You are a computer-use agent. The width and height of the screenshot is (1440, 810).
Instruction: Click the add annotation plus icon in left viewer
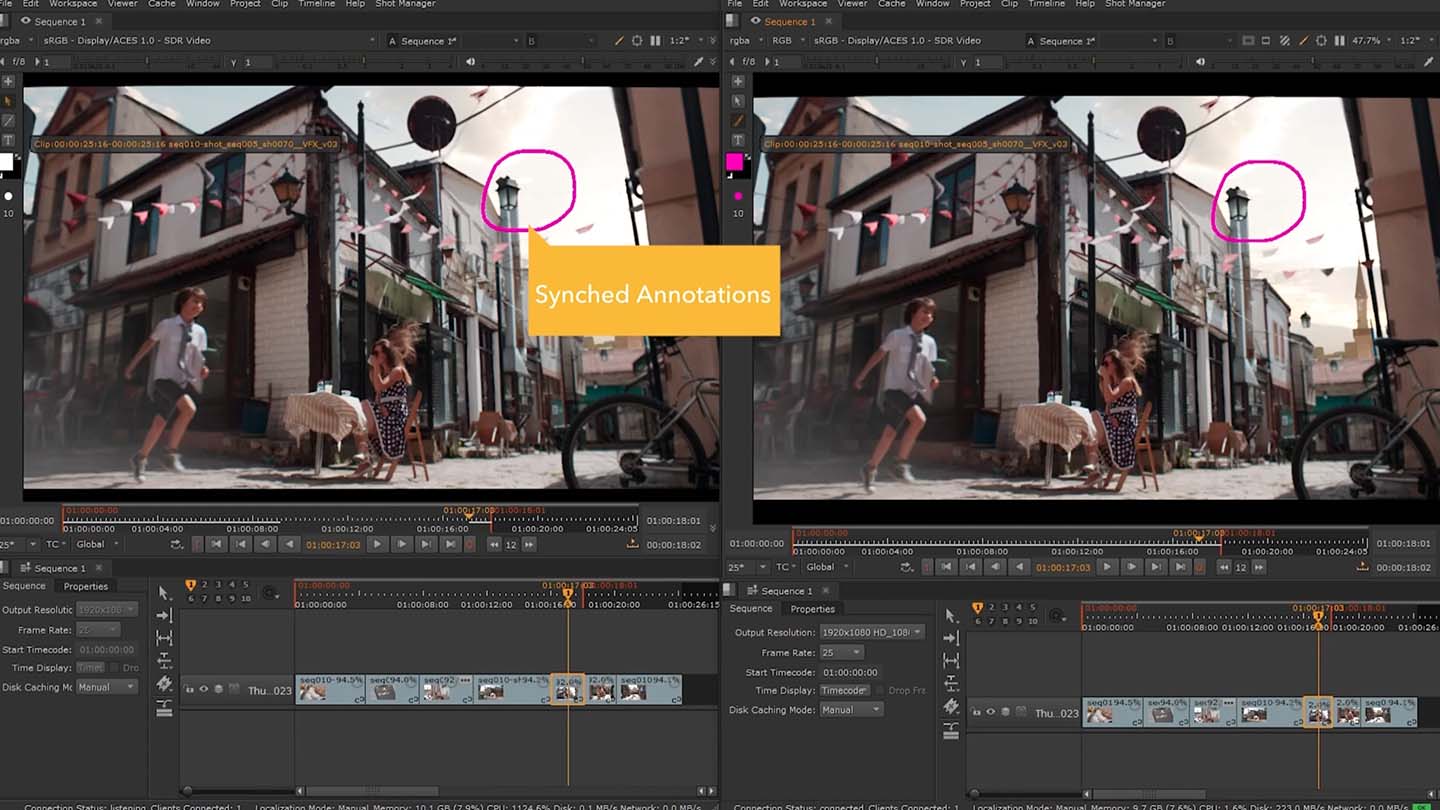tap(9, 81)
